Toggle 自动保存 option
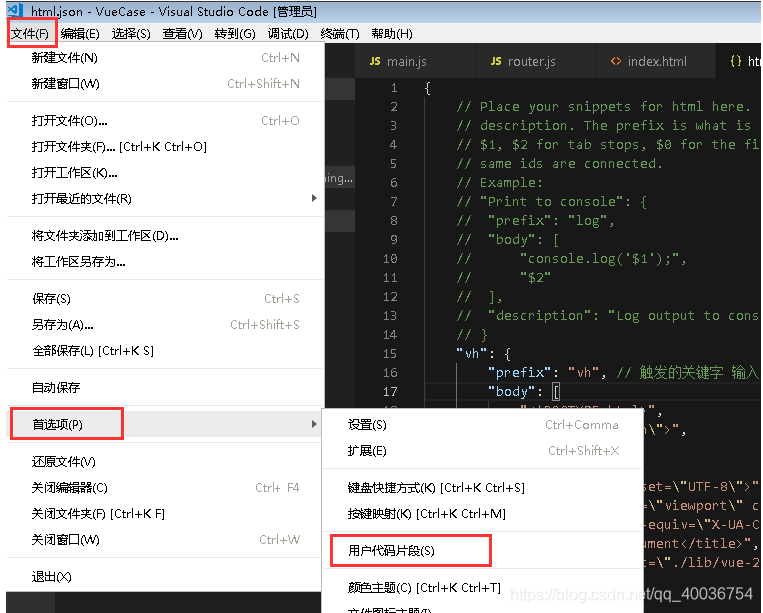The image size is (763, 613). click(165, 388)
